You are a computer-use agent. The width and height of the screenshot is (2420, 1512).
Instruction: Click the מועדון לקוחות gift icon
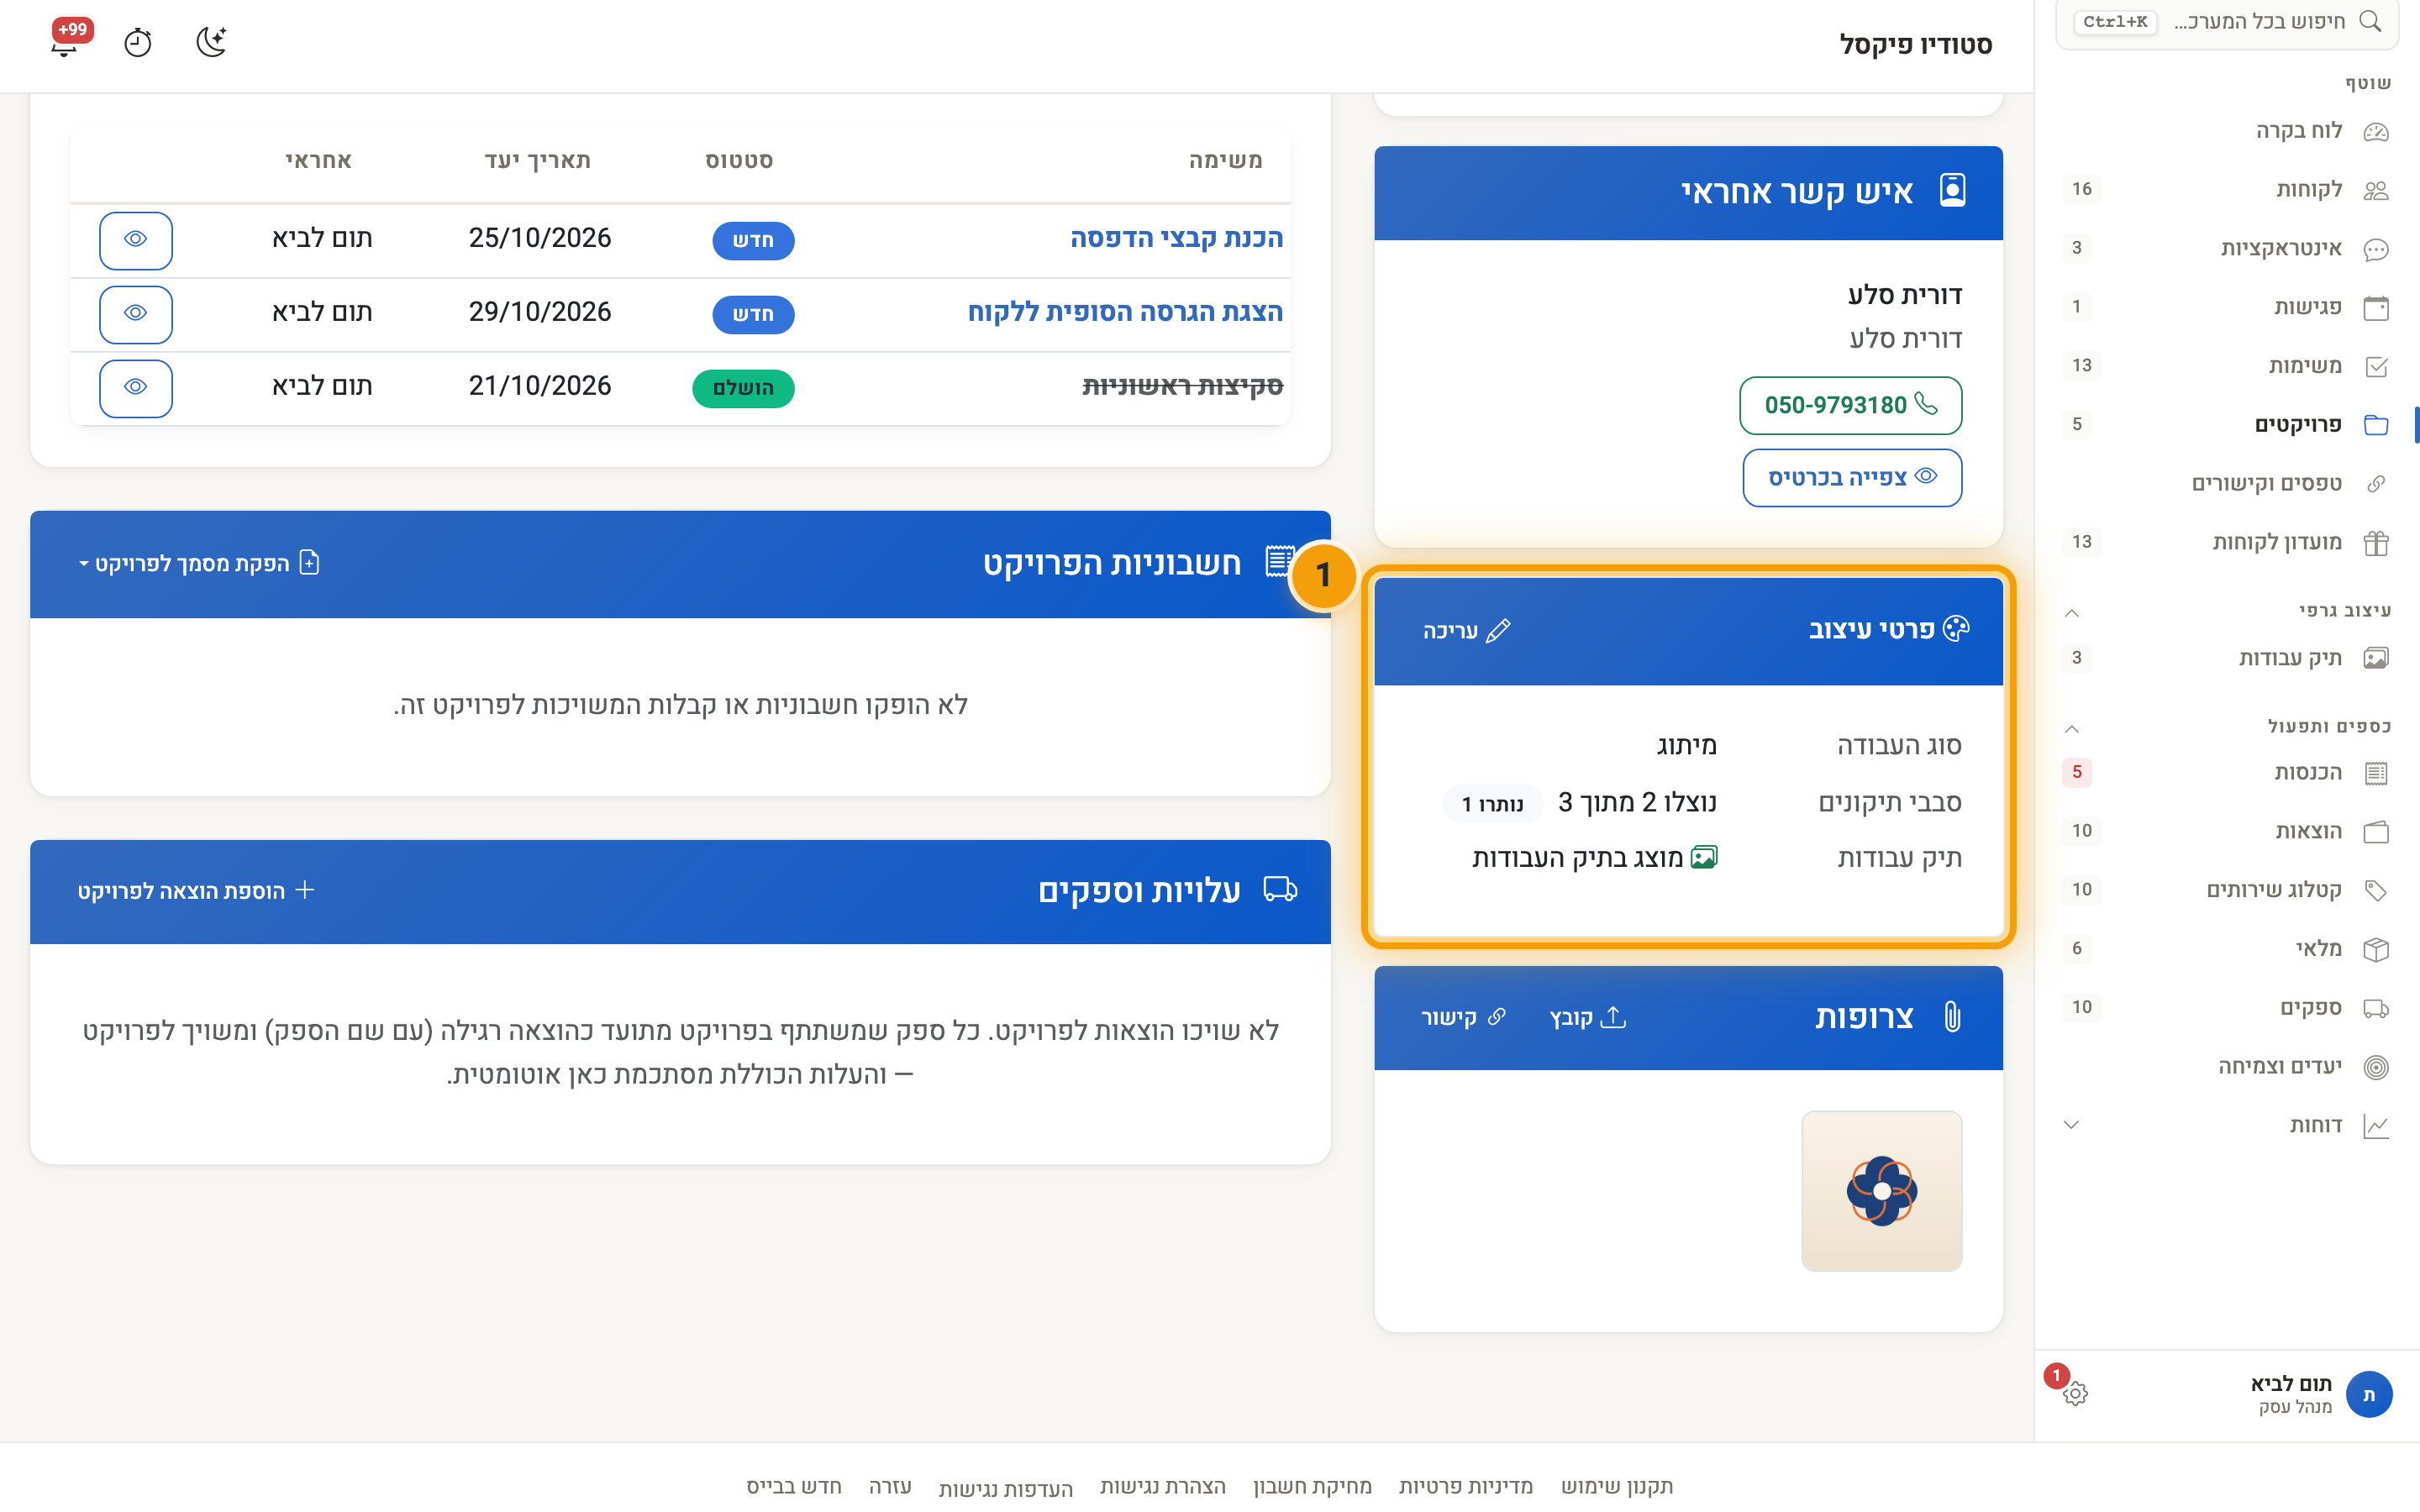tap(2376, 543)
